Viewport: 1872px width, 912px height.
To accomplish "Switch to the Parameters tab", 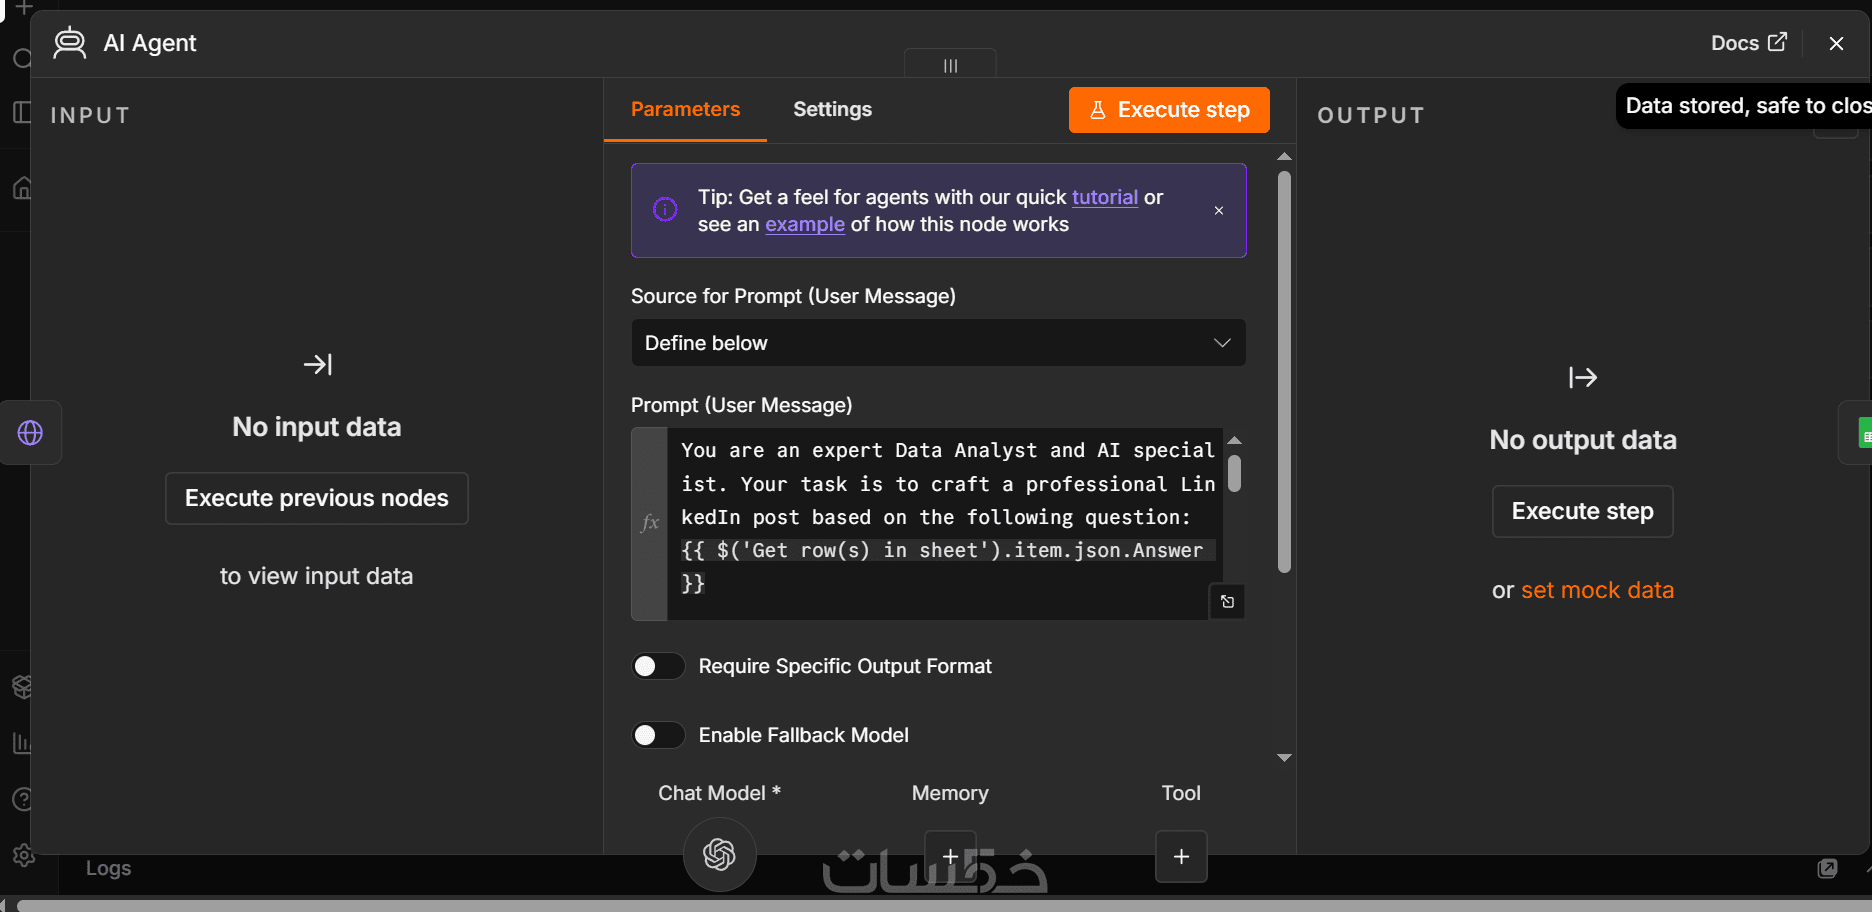I will click(x=685, y=109).
